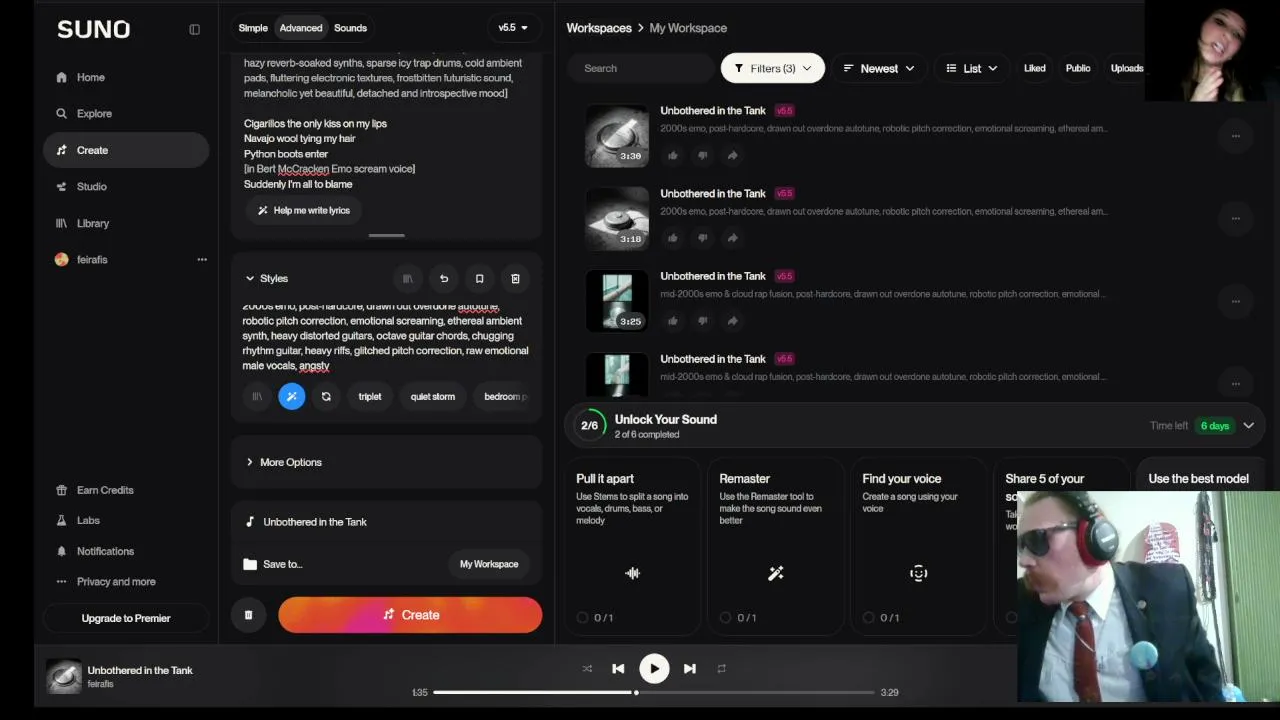This screenshot has width=1280, height=720.
Task: Share the 3:18 song
Action: tap(732, 238)
